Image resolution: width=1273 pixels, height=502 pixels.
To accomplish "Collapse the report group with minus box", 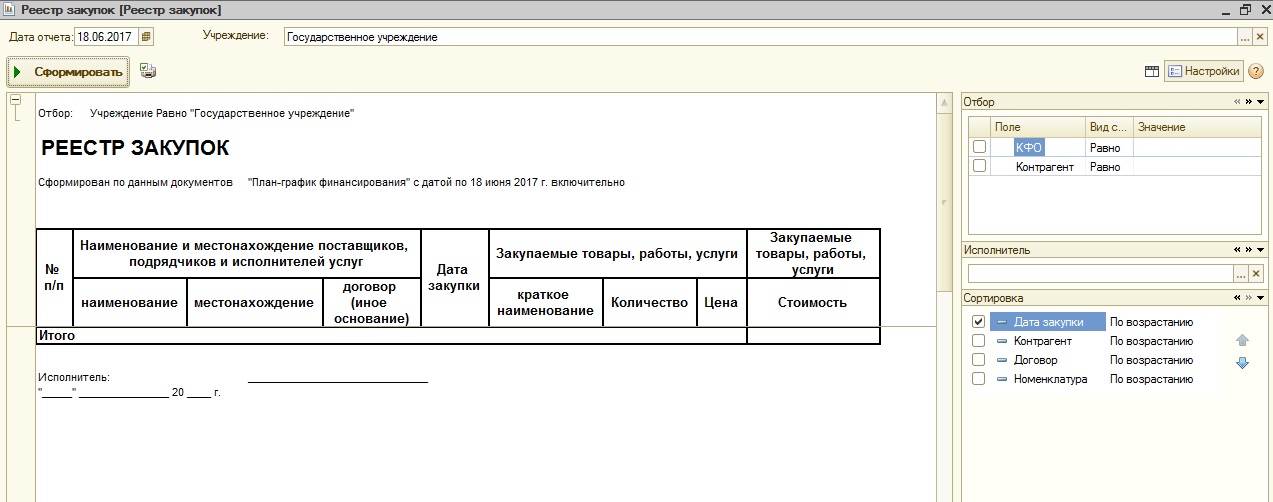I will [x=15, y=100].
